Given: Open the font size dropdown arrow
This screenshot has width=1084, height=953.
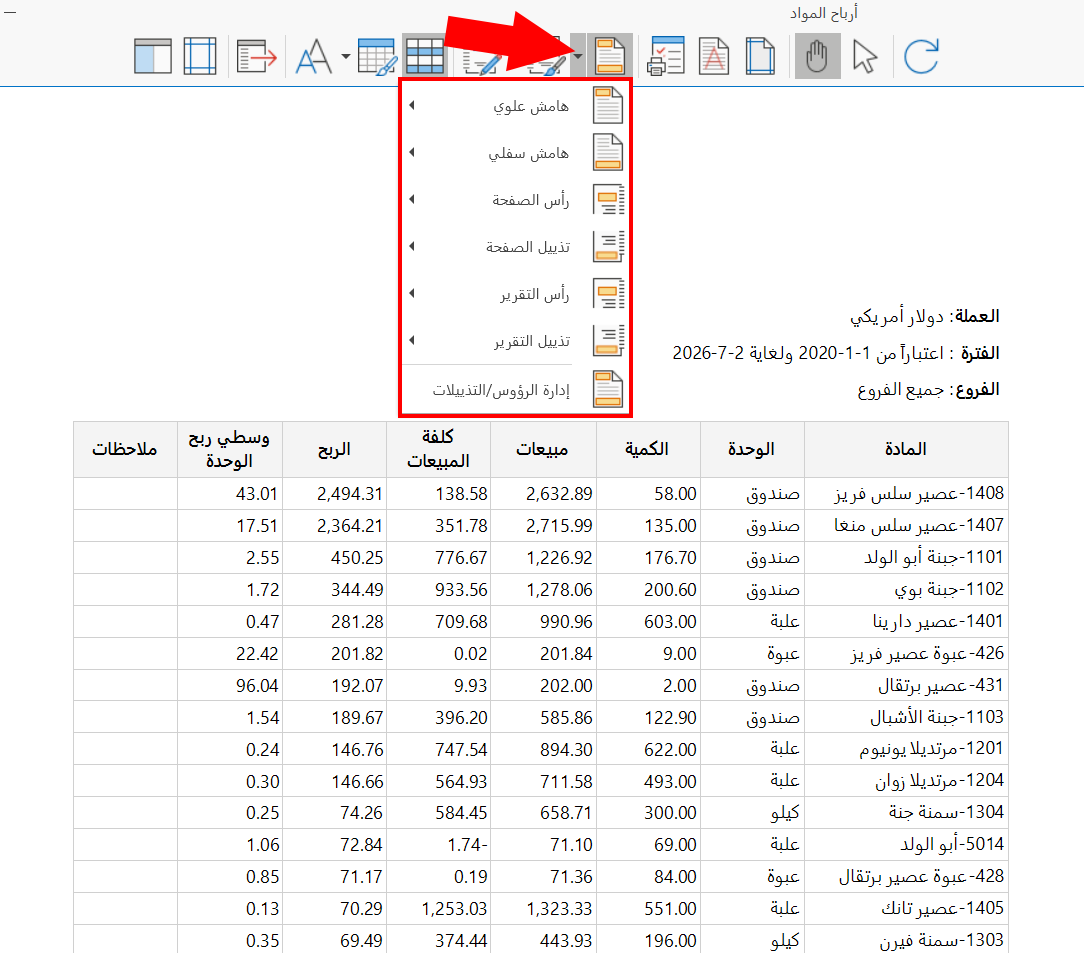Looking at the screenshot, I should (x=345, y=56).
